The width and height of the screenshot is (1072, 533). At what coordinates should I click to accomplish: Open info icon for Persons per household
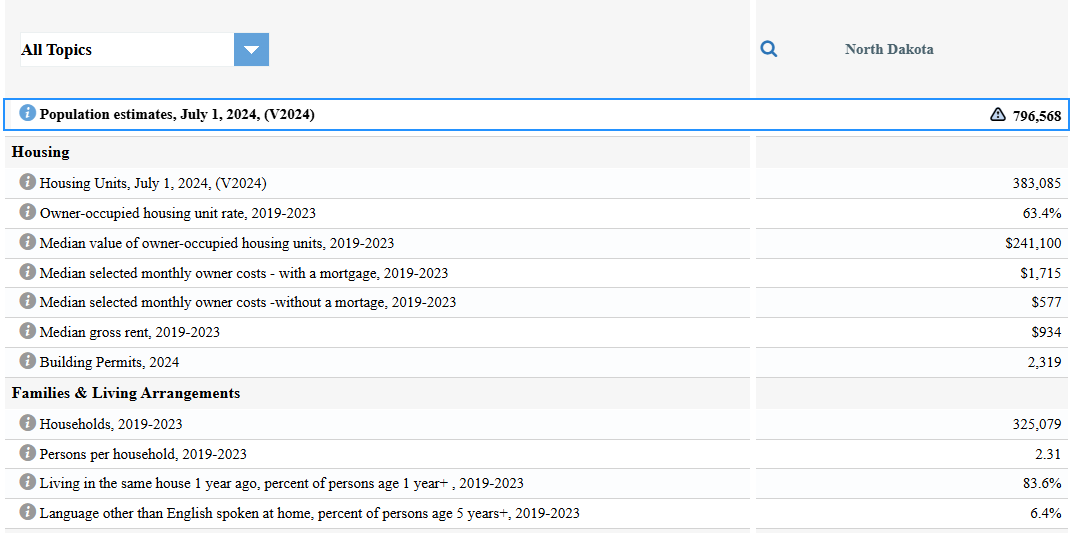coord(28,454)
